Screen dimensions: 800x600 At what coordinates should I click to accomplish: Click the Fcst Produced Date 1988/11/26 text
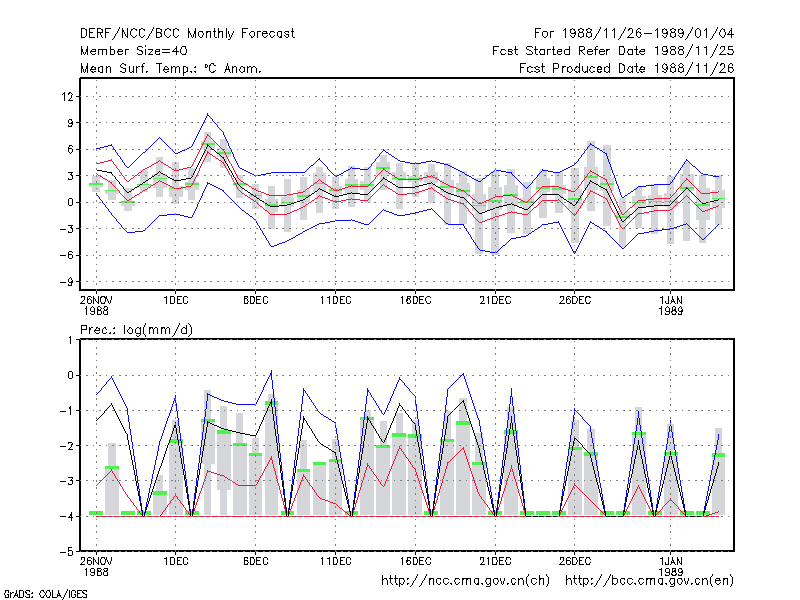pyautogui.click(x=626, y=68)
